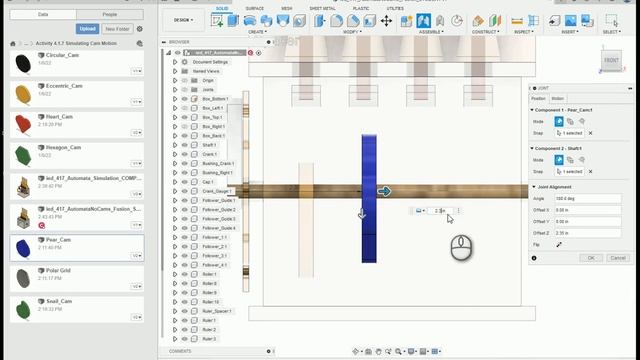640x360 pixels.
Task: Select the Fillet tool
Action: click(336, 20)
